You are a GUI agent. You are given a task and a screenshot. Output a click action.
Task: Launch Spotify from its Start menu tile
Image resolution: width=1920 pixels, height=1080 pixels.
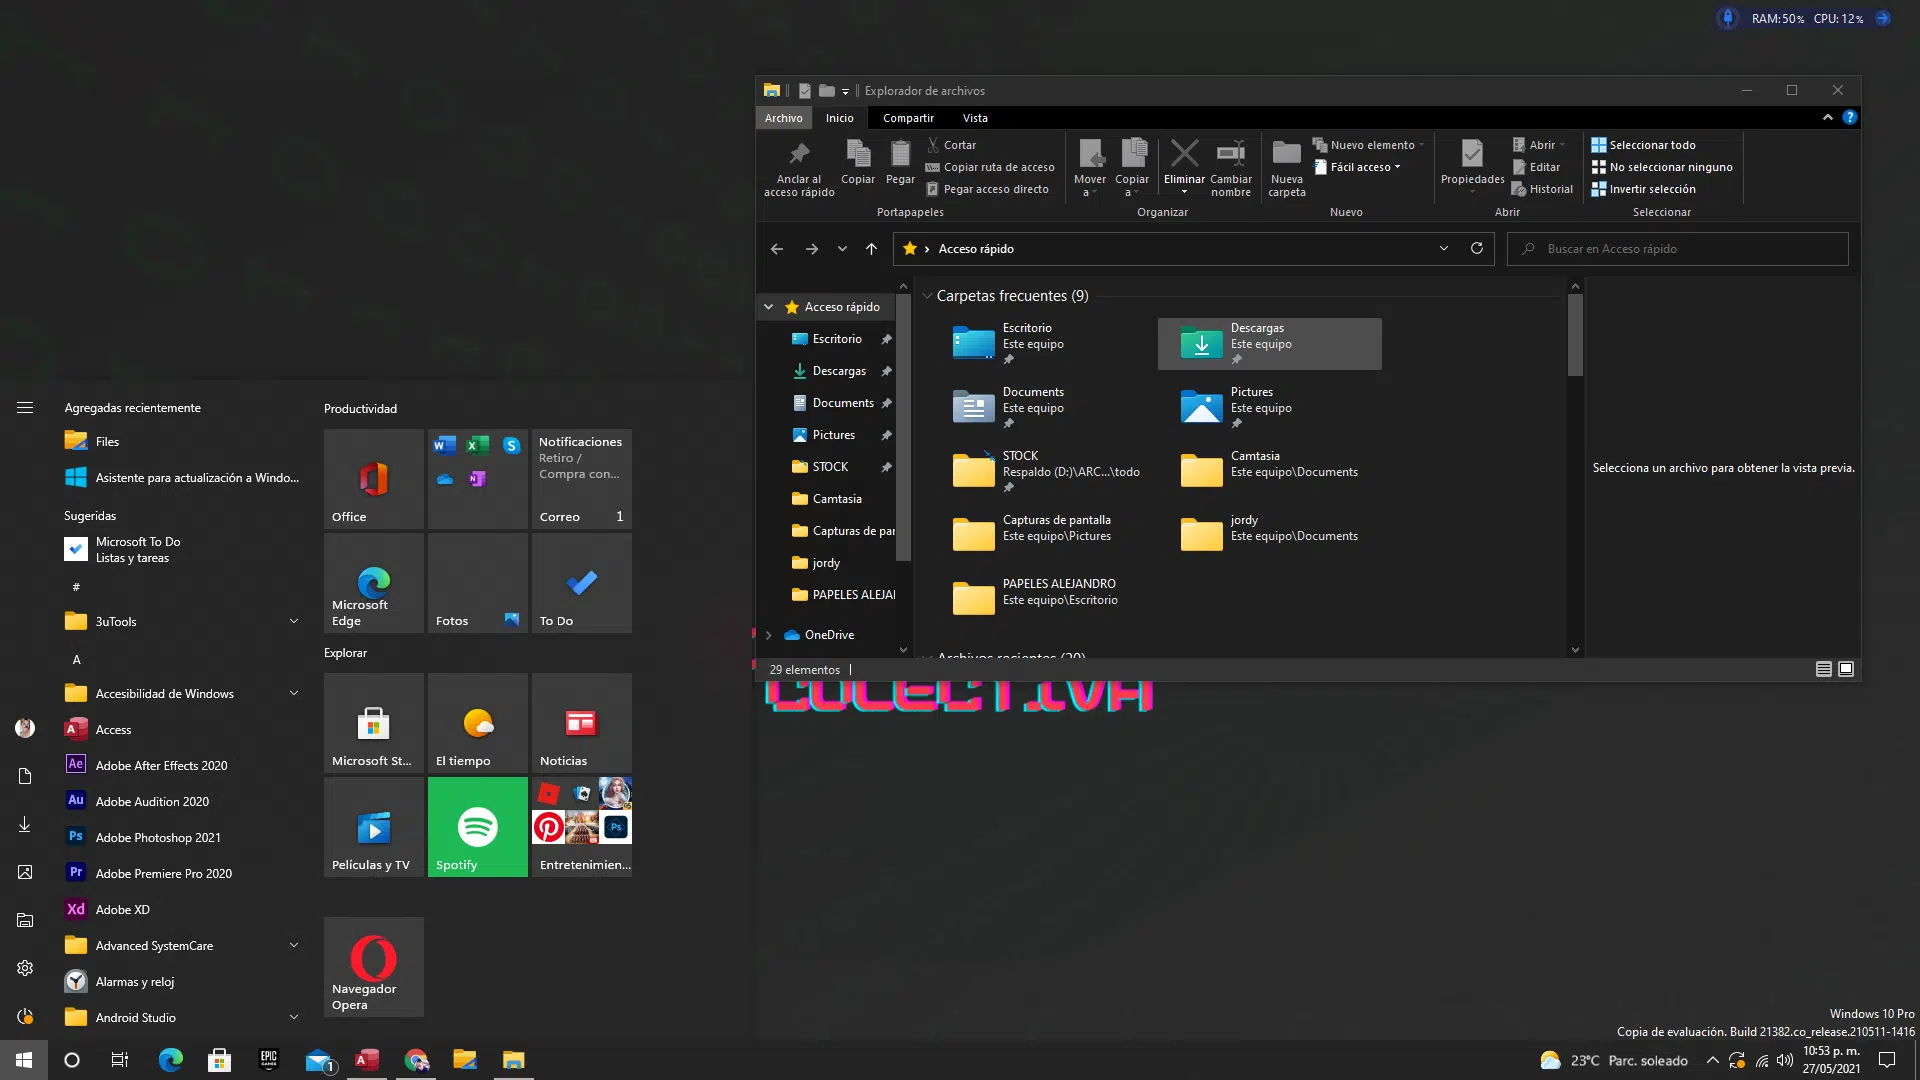(x=477, y=826)
